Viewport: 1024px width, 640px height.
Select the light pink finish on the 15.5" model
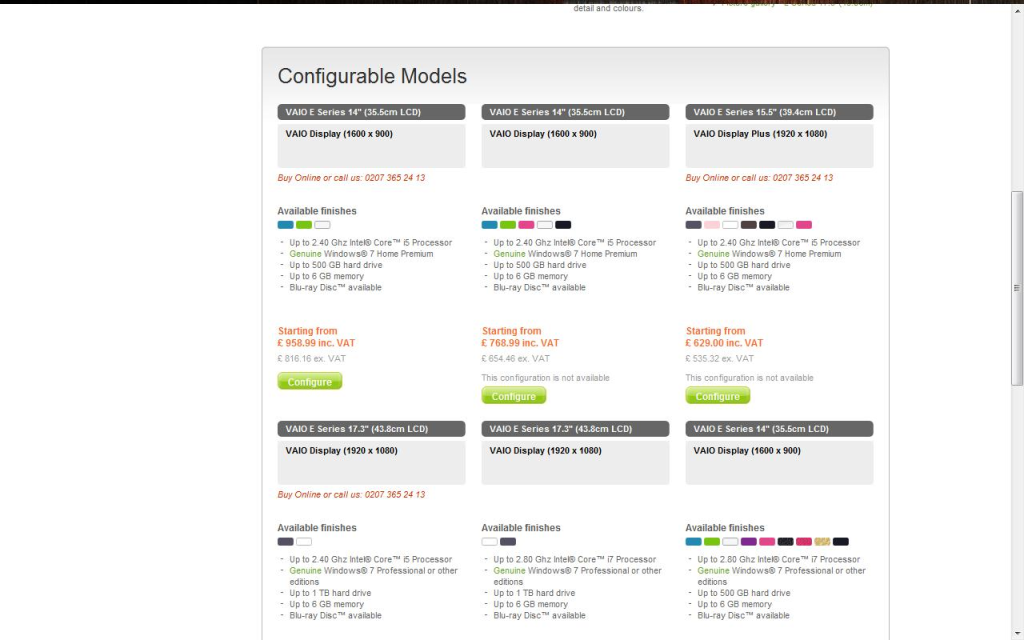[711, 225]
